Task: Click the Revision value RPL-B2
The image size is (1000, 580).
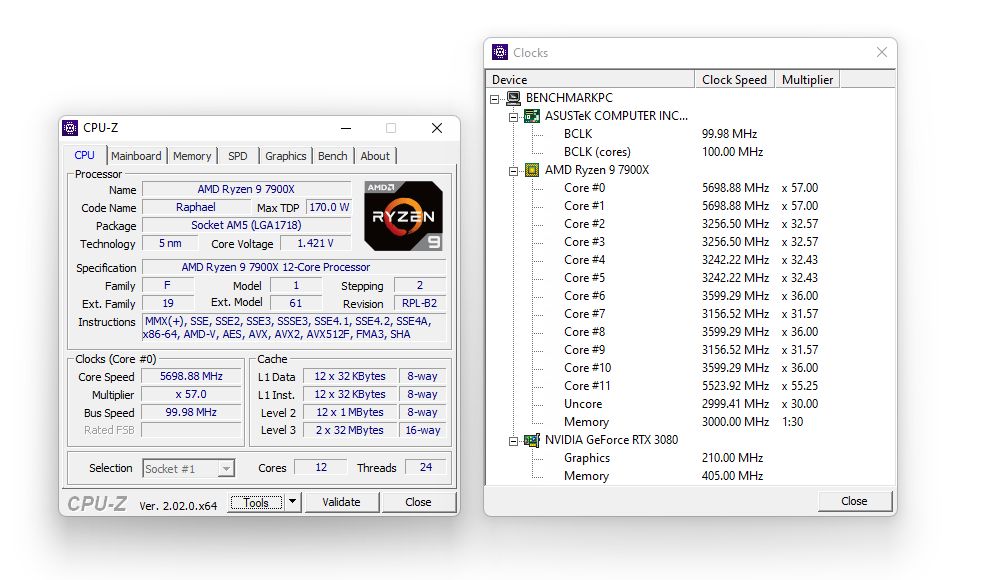Action: tap(420, 303)
